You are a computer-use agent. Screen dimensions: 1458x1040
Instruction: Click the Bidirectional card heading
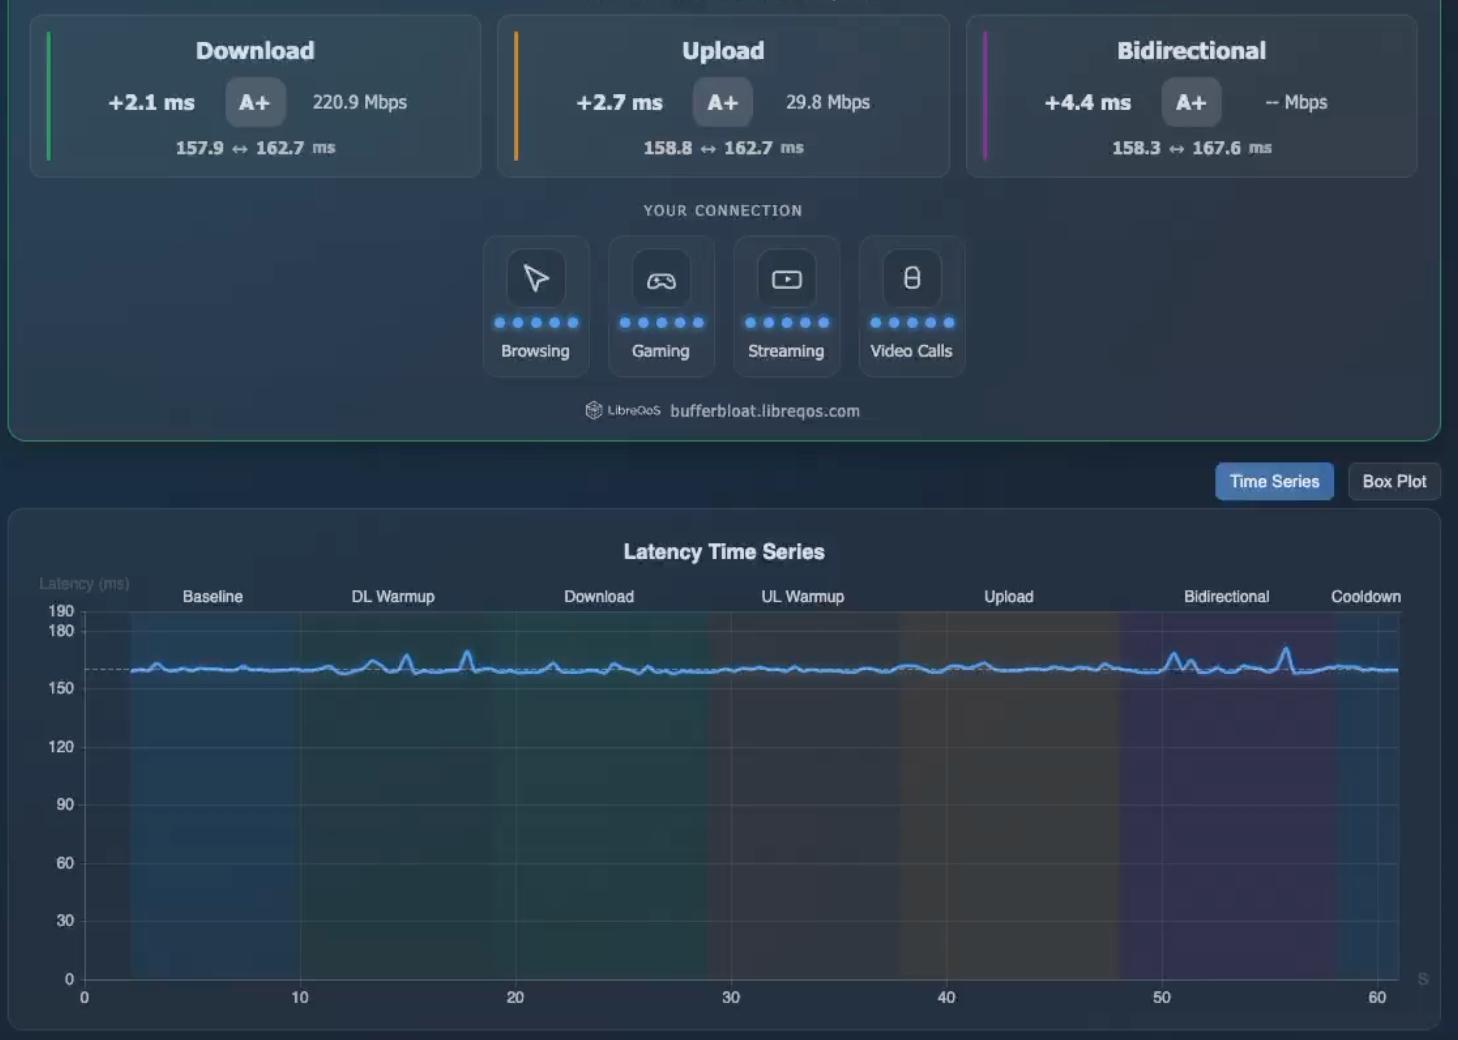coord(1191,51)
